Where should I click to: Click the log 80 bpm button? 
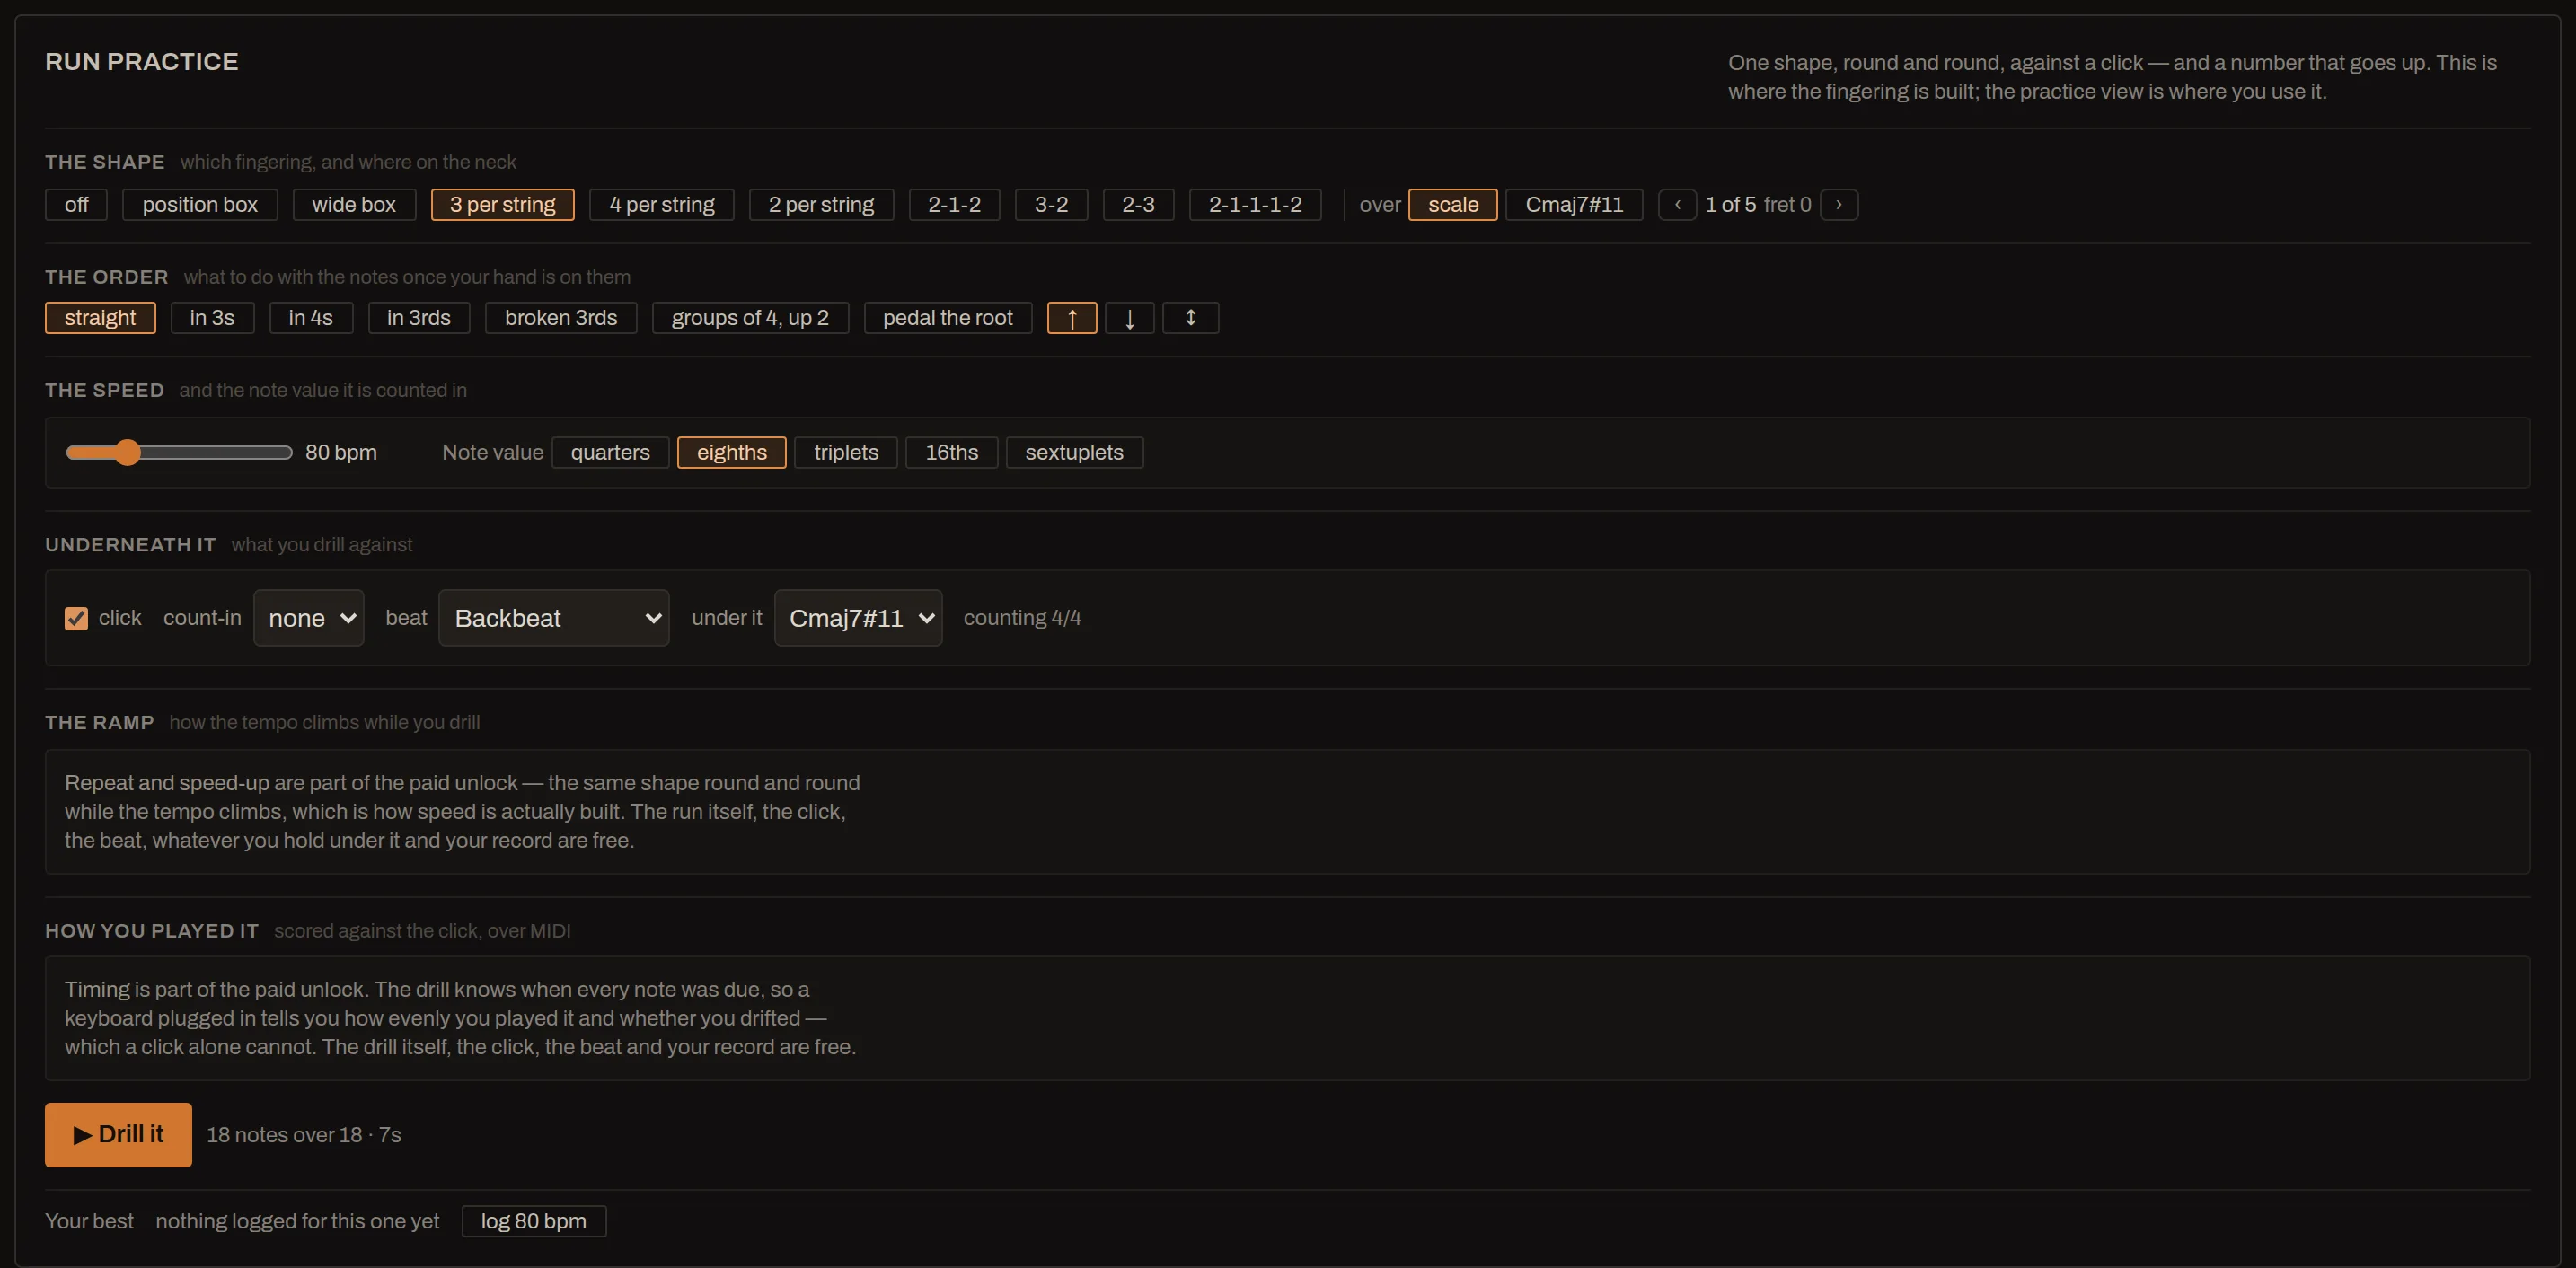tap(534, 1221)
